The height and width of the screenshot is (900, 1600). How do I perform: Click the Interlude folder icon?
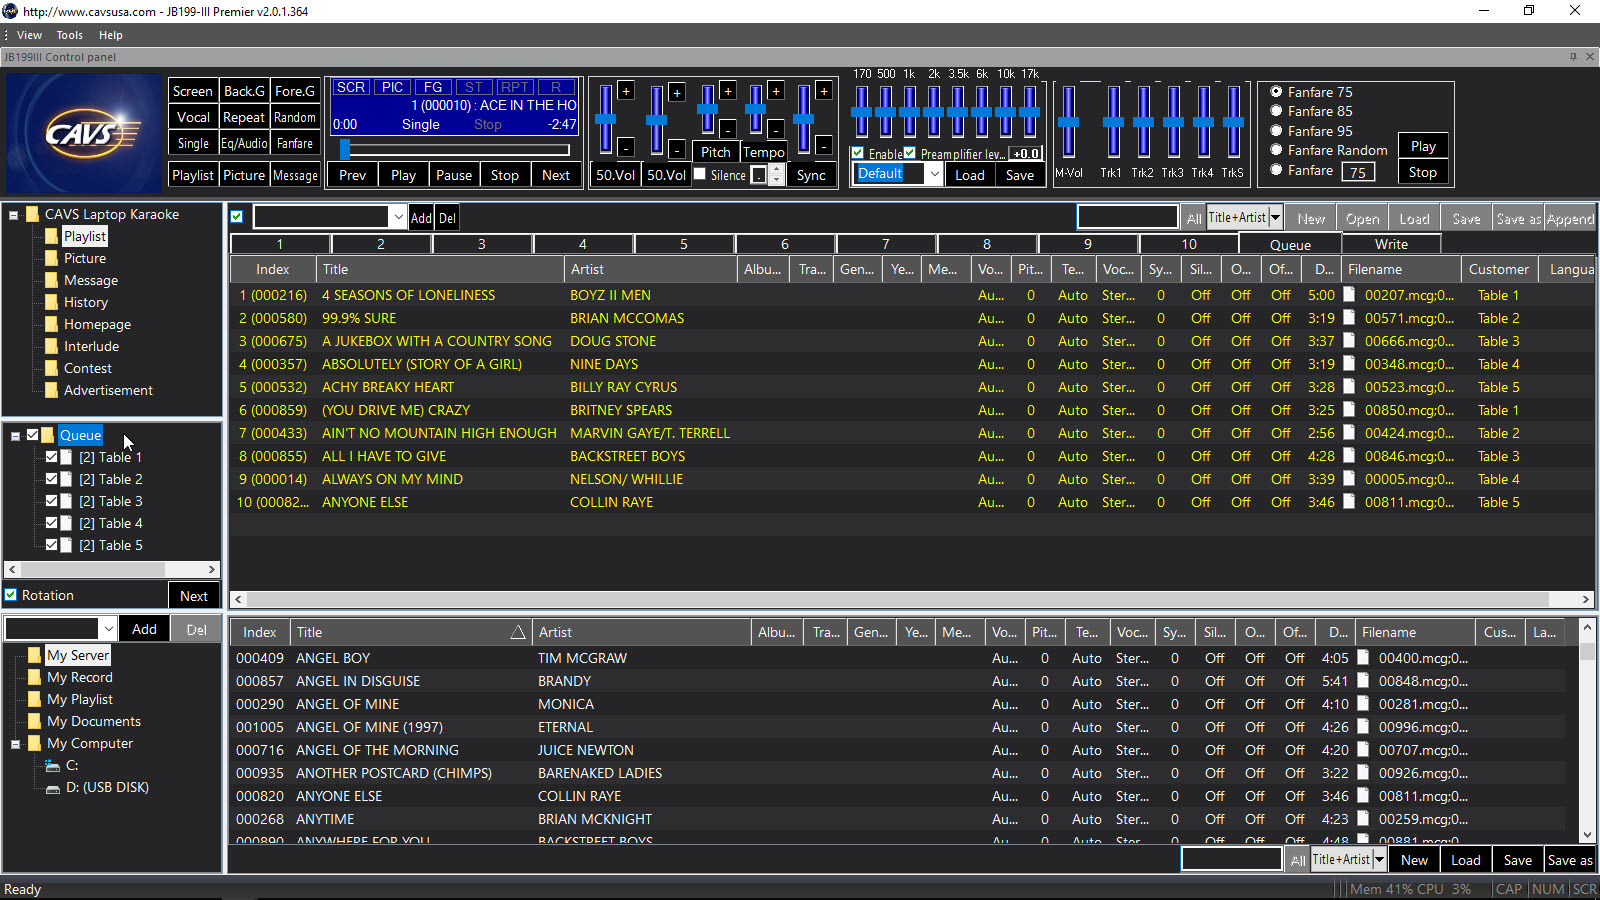[52, 346]
